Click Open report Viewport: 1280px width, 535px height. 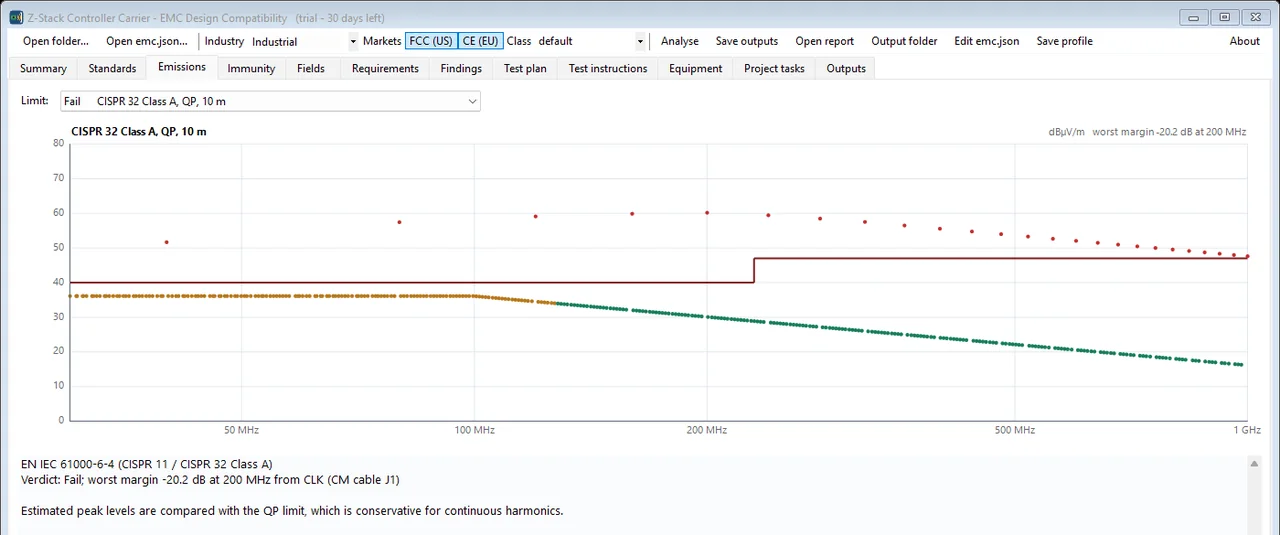825,41
